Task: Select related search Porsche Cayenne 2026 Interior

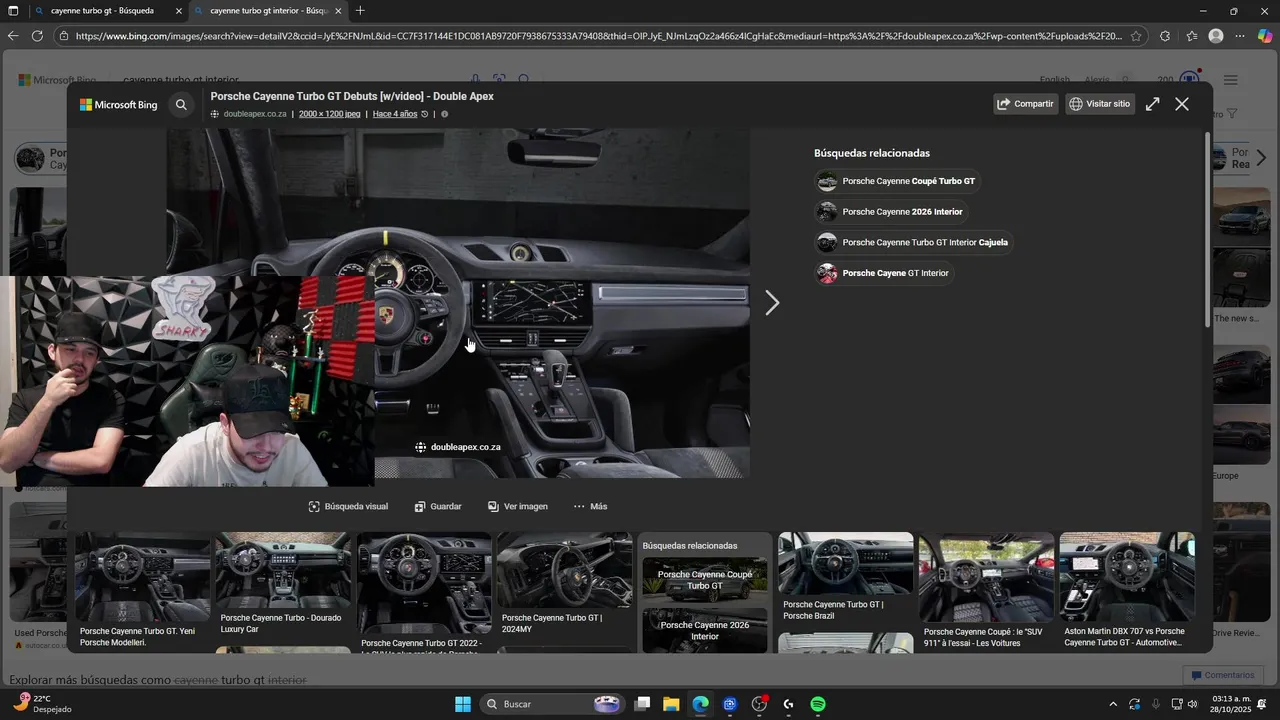Action: tap(891, 212)
